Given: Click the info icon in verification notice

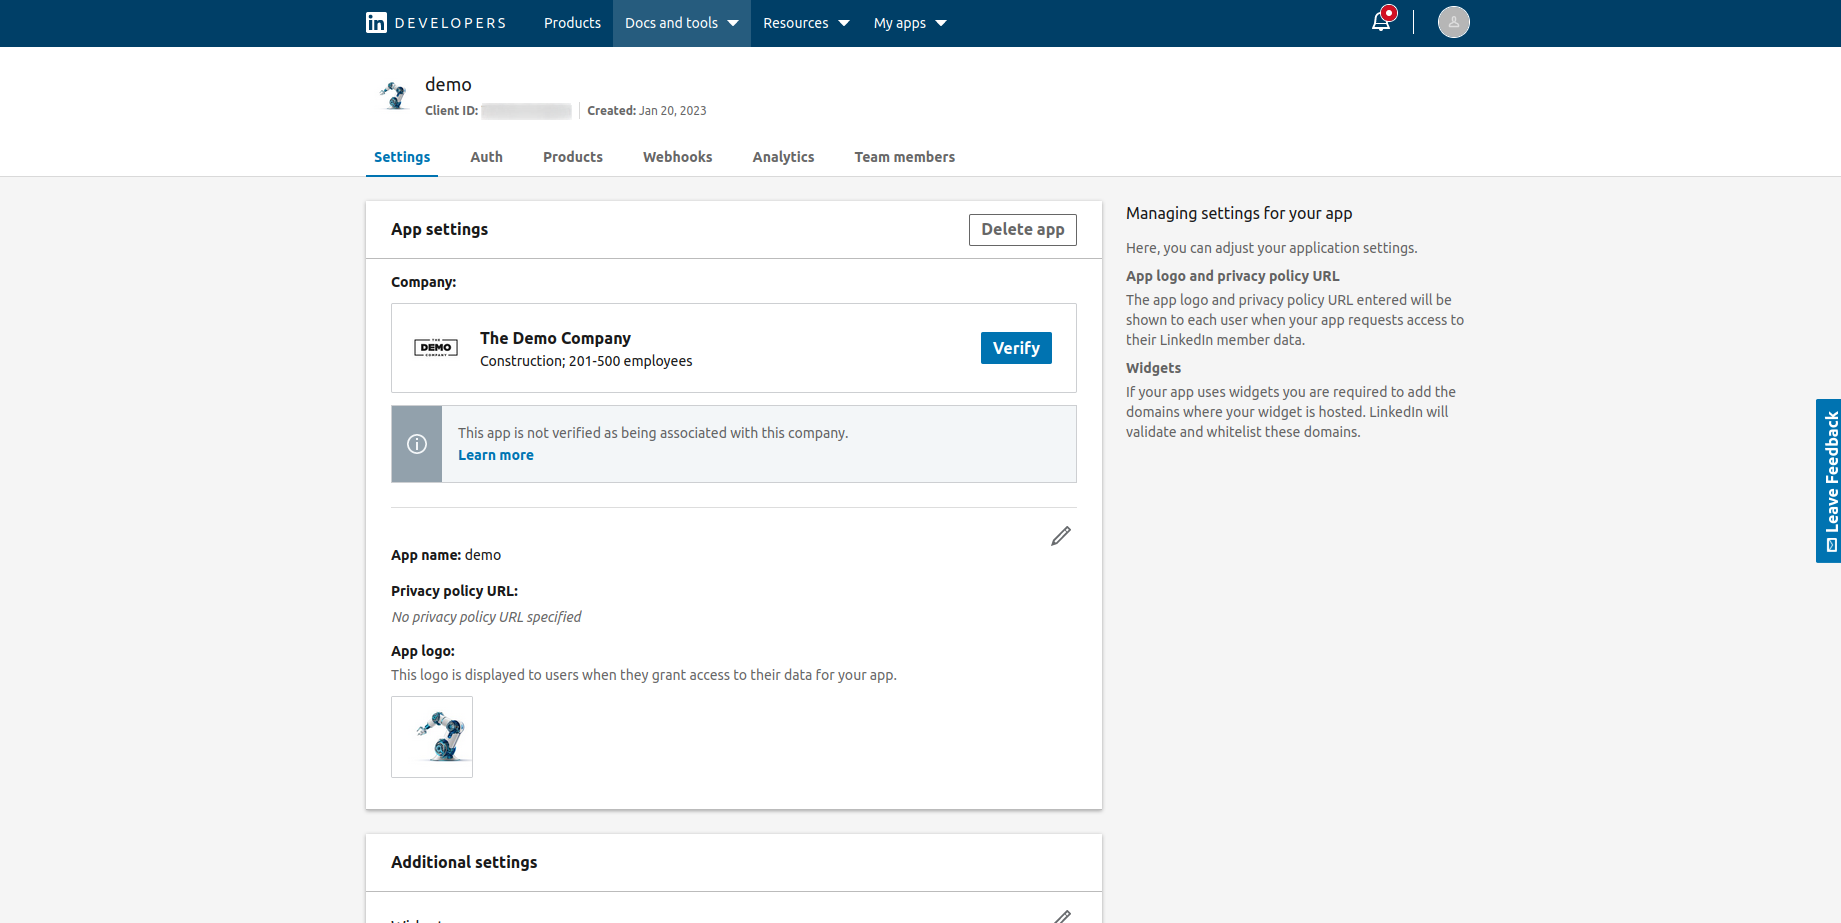Looking at the screenshot, I should [417, 444].
